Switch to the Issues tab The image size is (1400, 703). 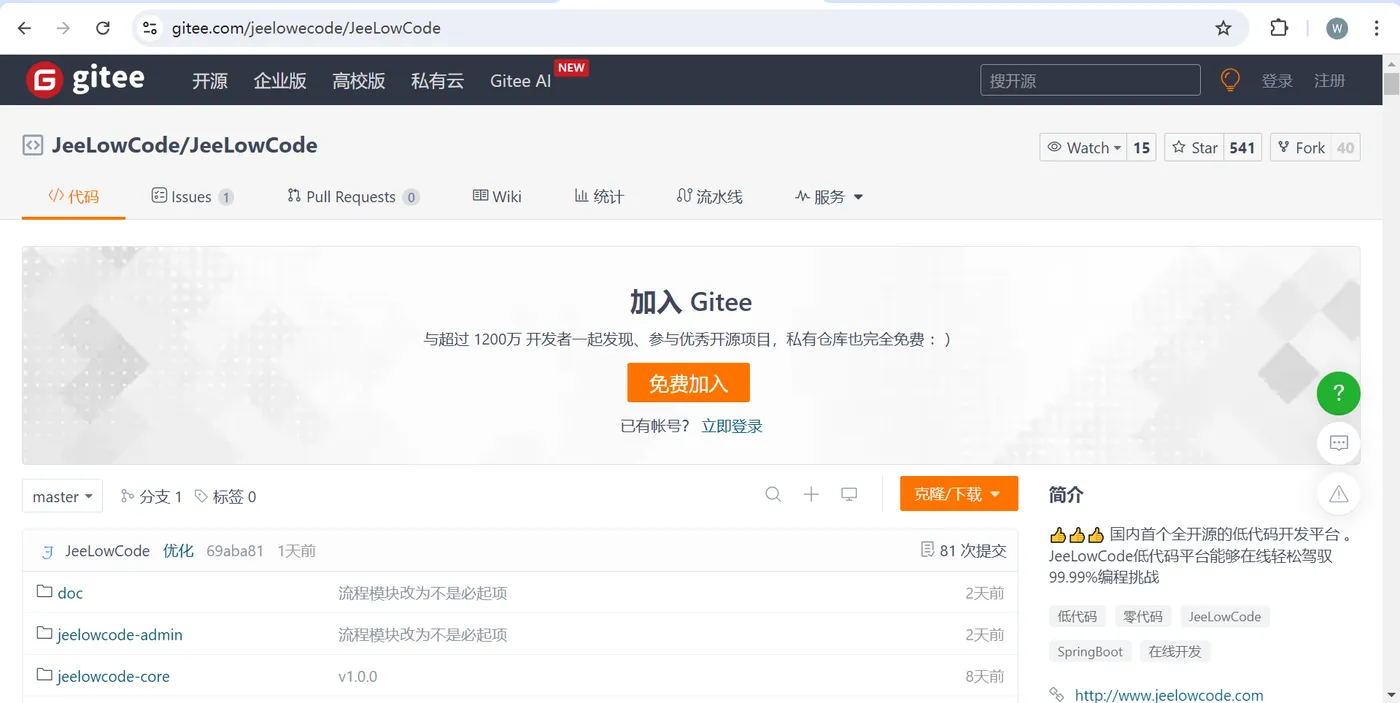(192, 197)
